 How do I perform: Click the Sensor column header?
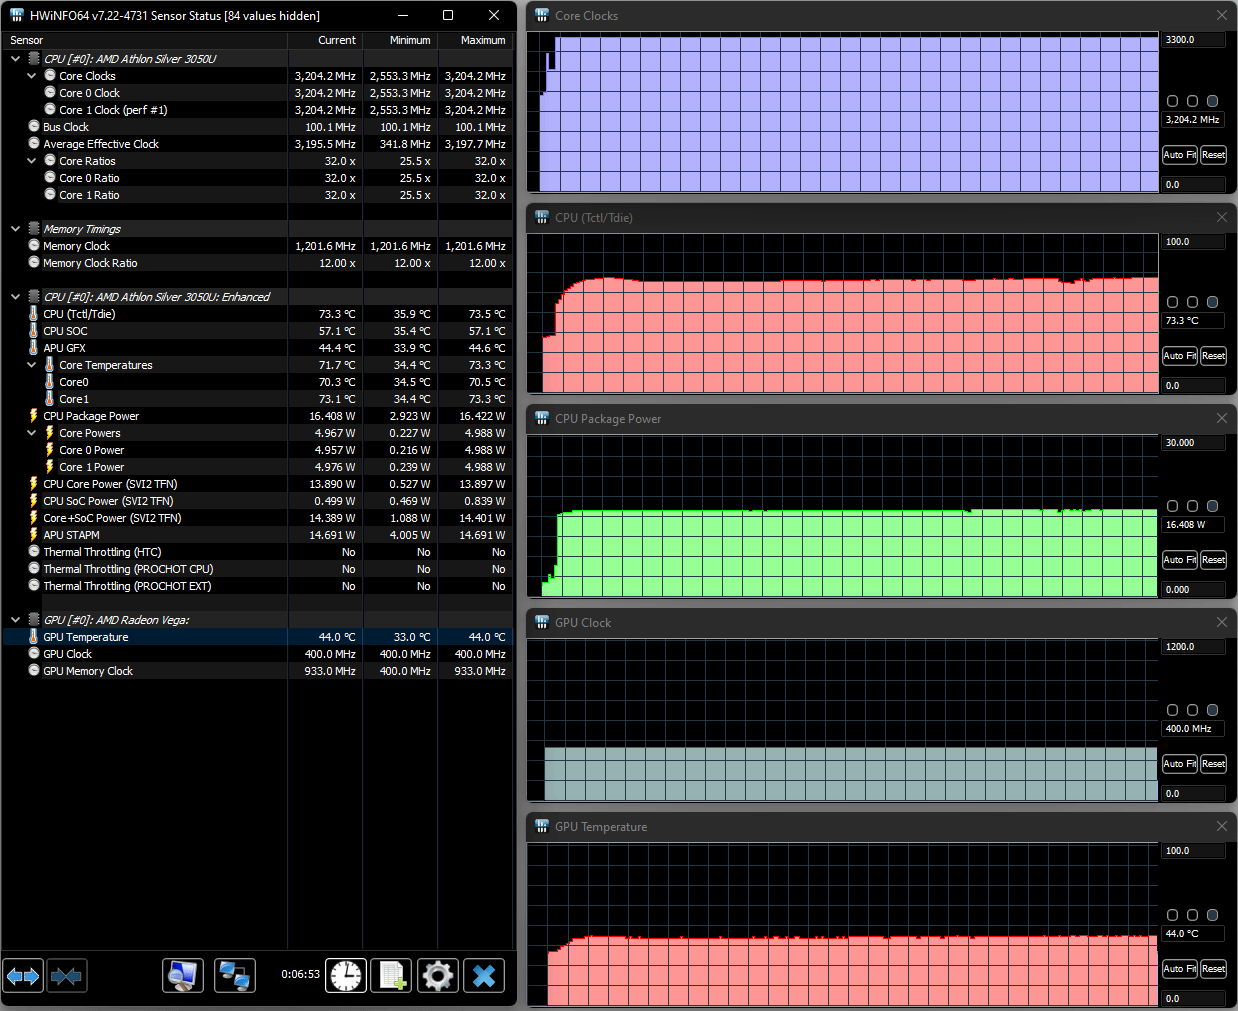click(145, 40)
